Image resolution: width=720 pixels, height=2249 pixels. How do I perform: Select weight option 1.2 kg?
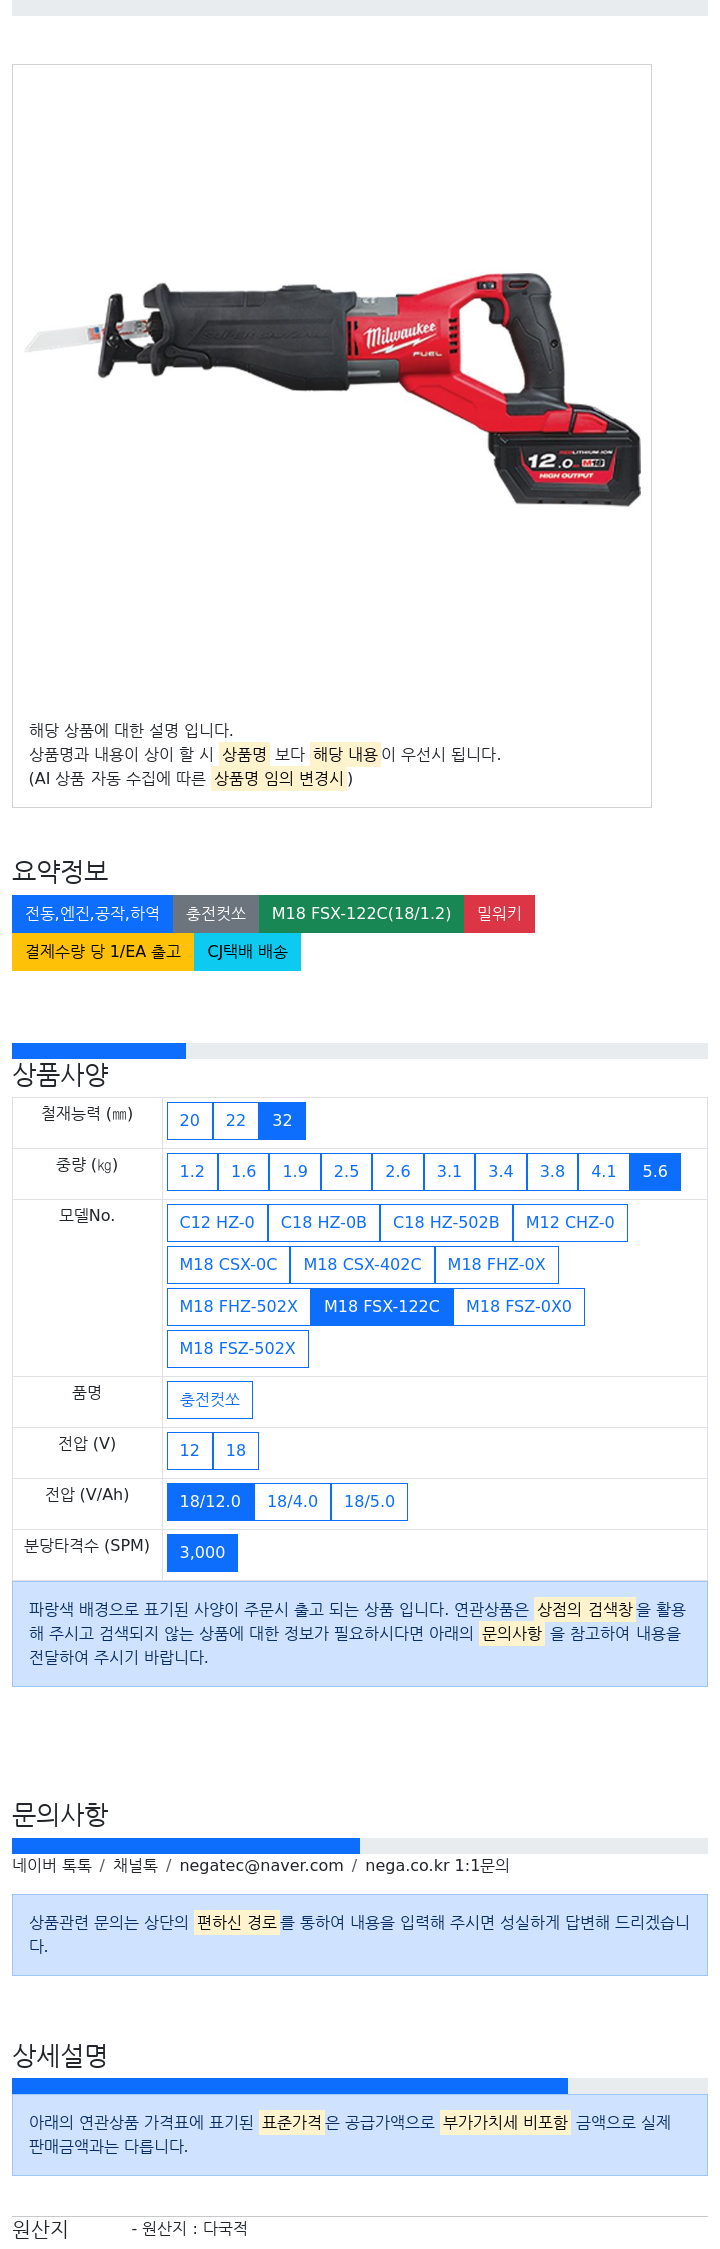coord(192,1172)
